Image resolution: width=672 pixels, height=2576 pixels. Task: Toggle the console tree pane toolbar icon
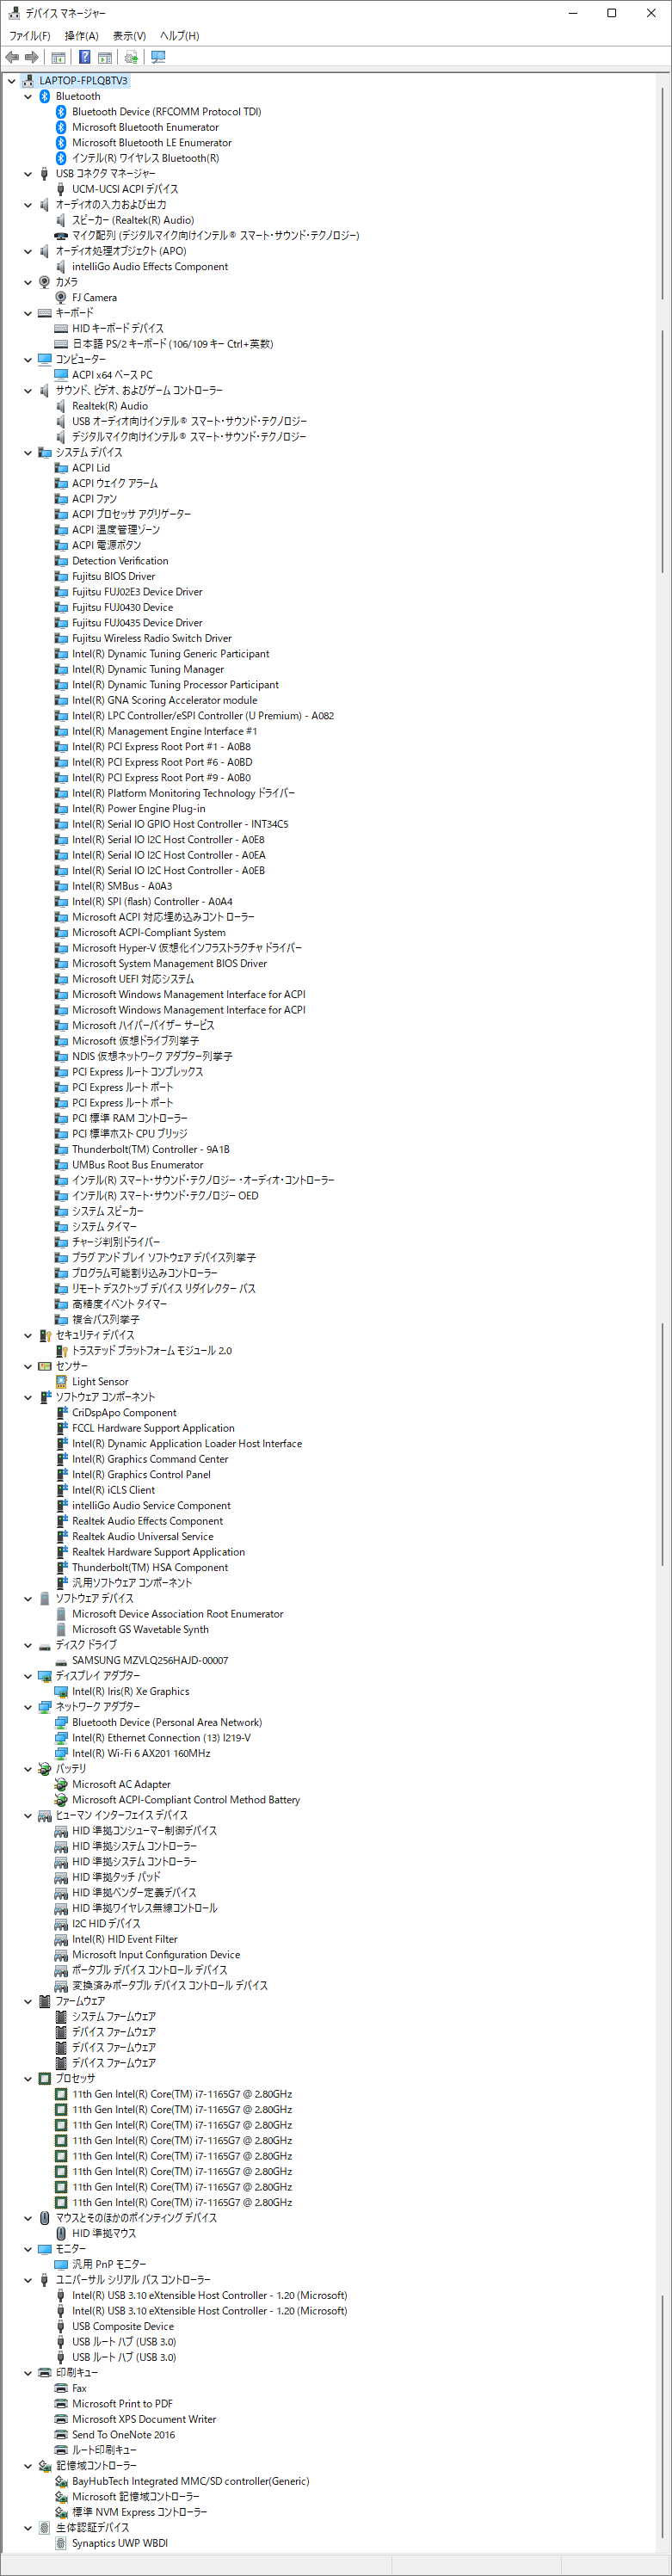tap(59, 57)
